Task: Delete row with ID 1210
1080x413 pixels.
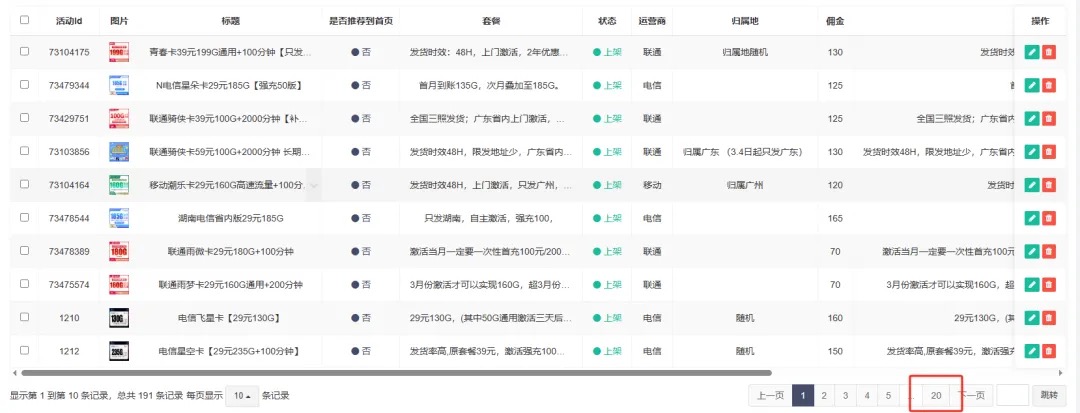Action: tap(1048, 317)
